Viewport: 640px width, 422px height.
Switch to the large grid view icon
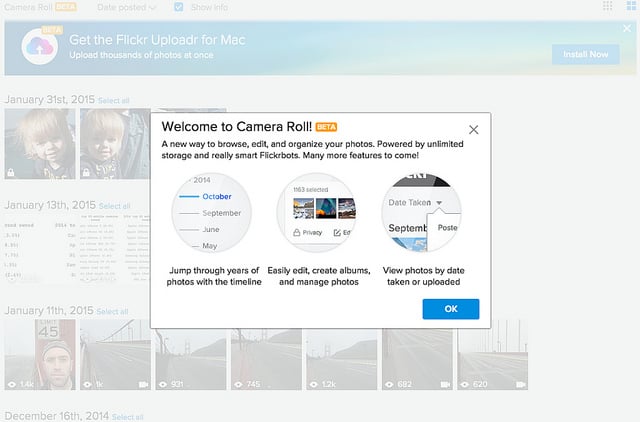coord(631,6)
